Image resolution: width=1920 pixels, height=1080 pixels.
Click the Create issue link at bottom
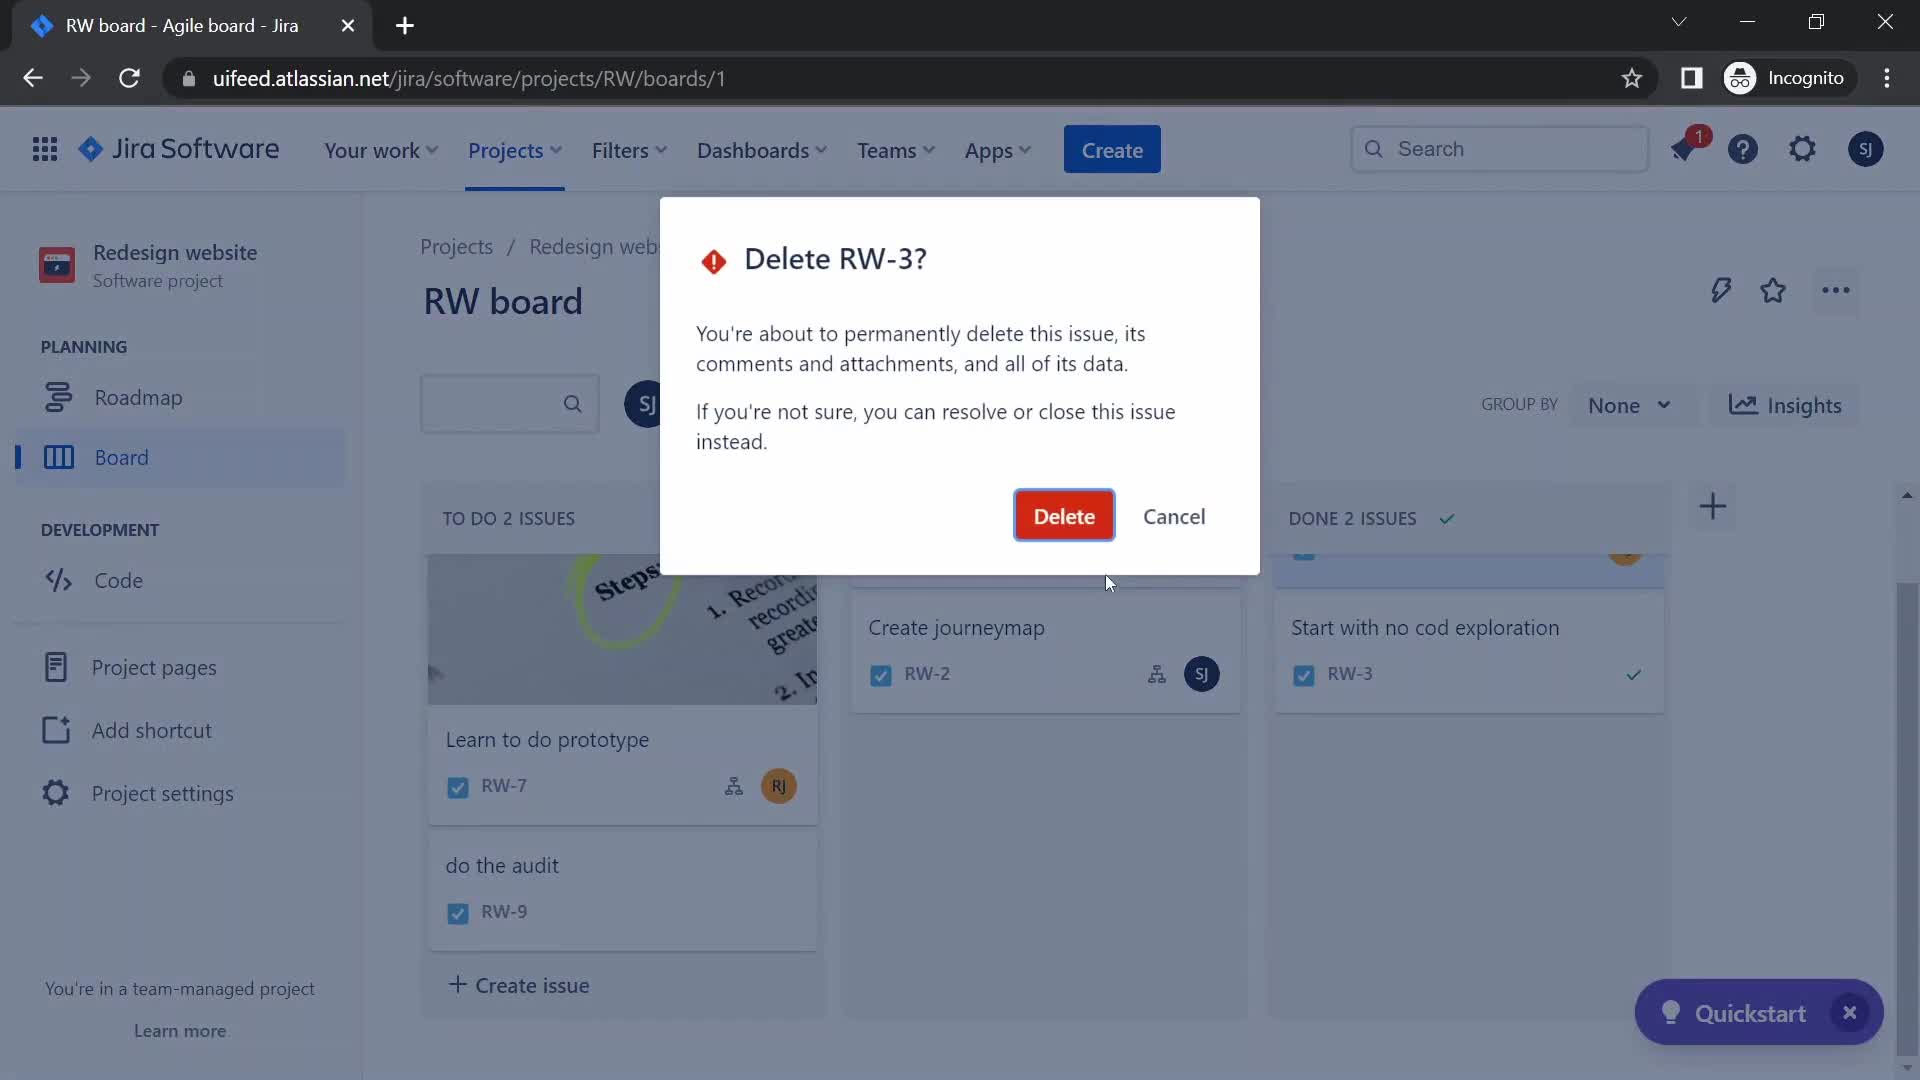518,985
